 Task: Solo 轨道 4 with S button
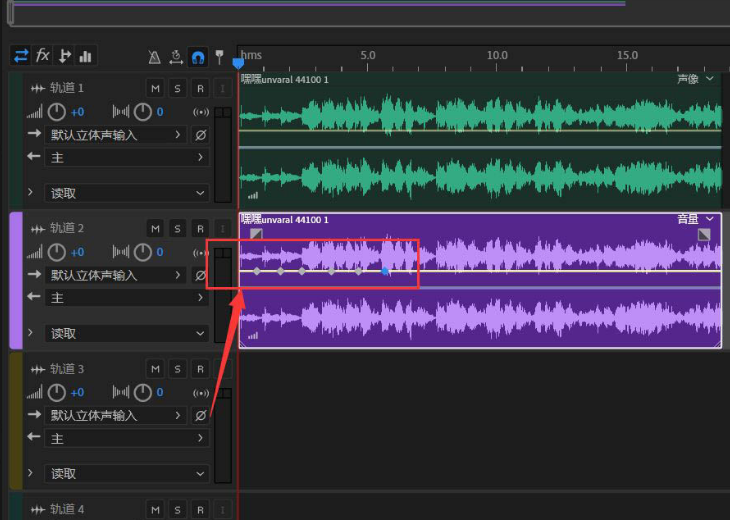tap(177, 510)
